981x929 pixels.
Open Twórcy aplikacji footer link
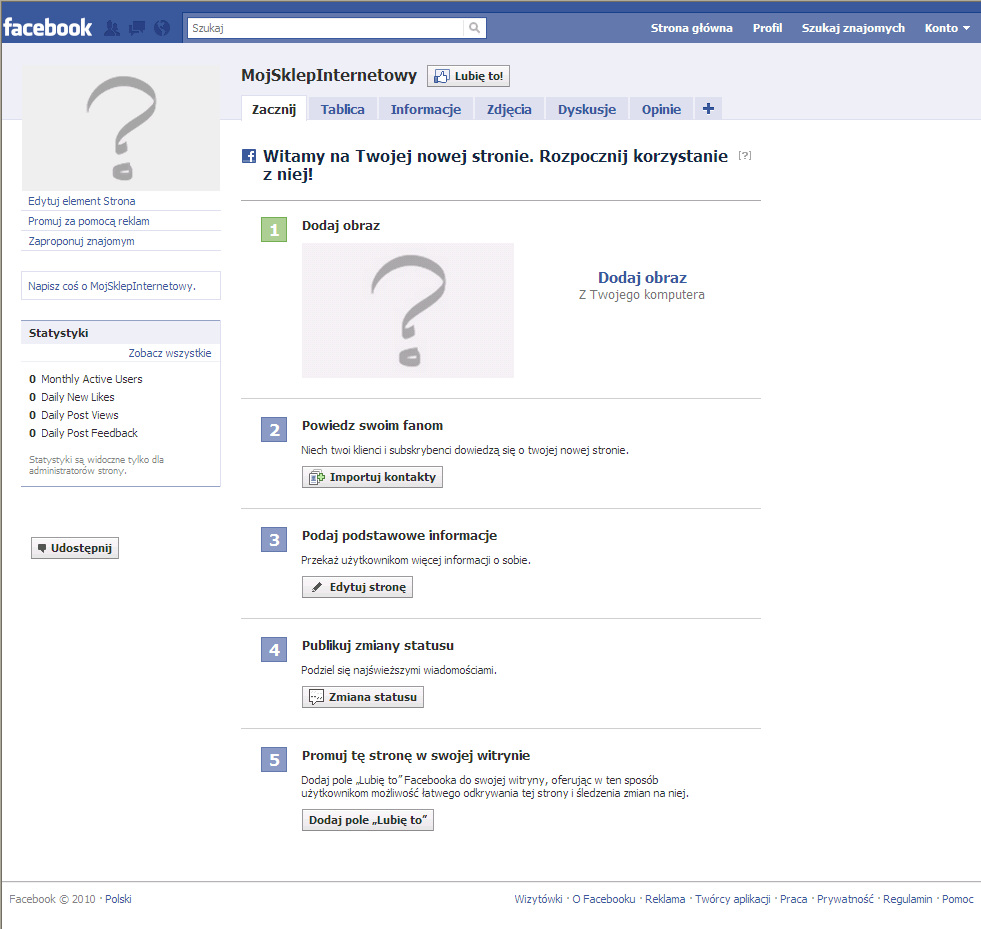coord(733,899)
